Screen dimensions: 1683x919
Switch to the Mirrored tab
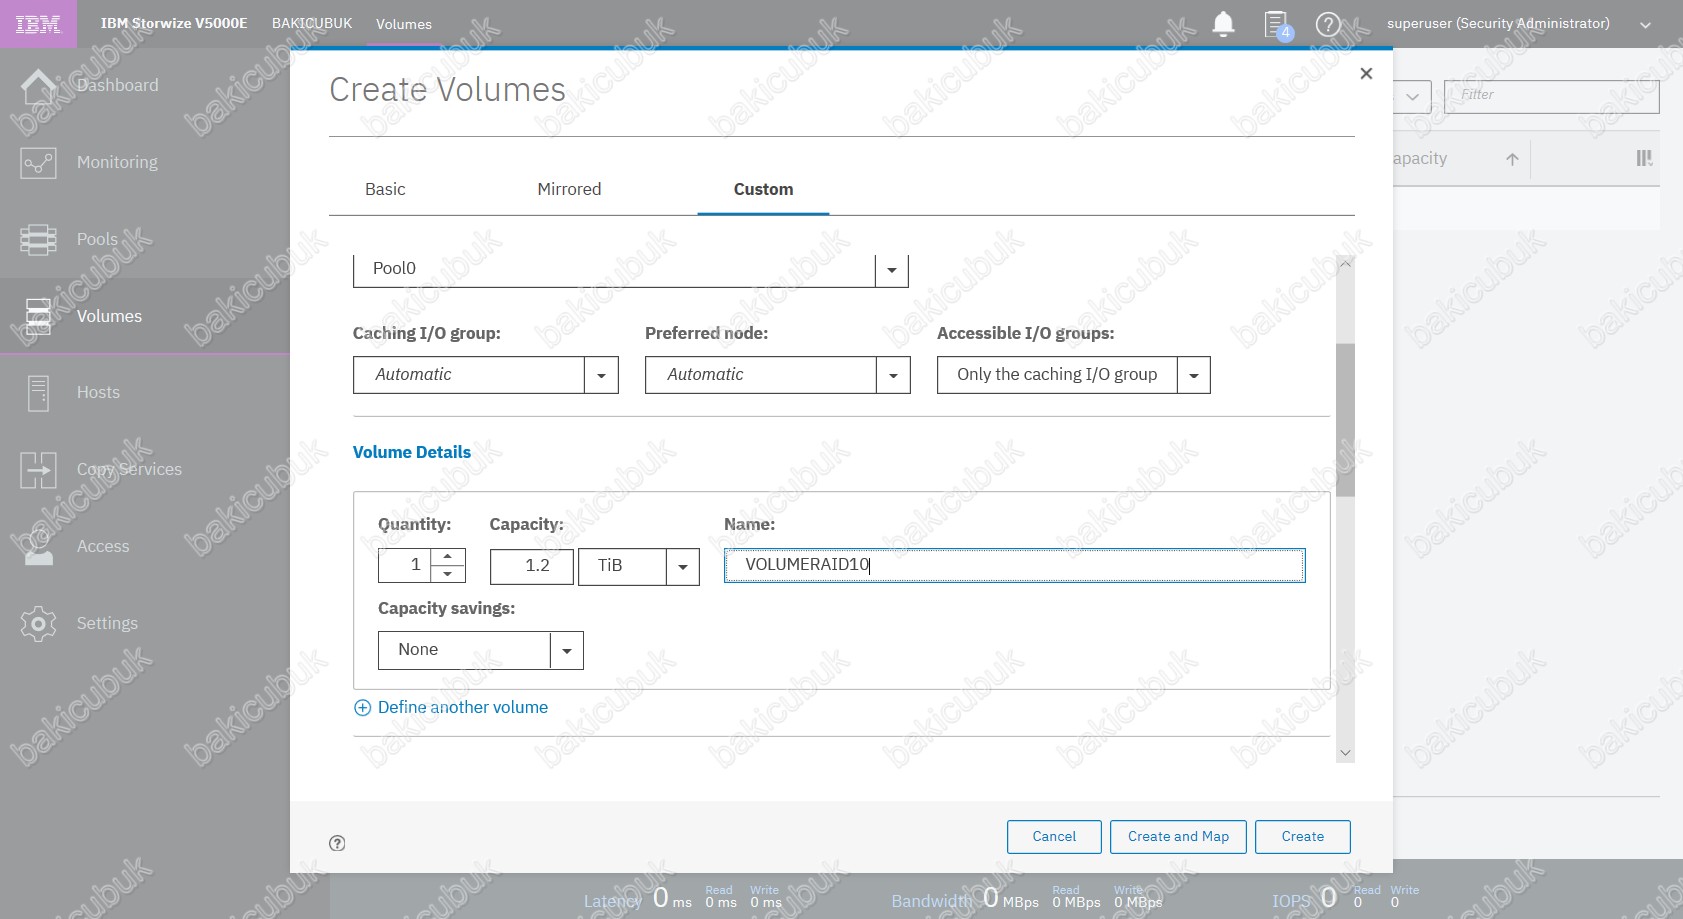coord(569,189)
